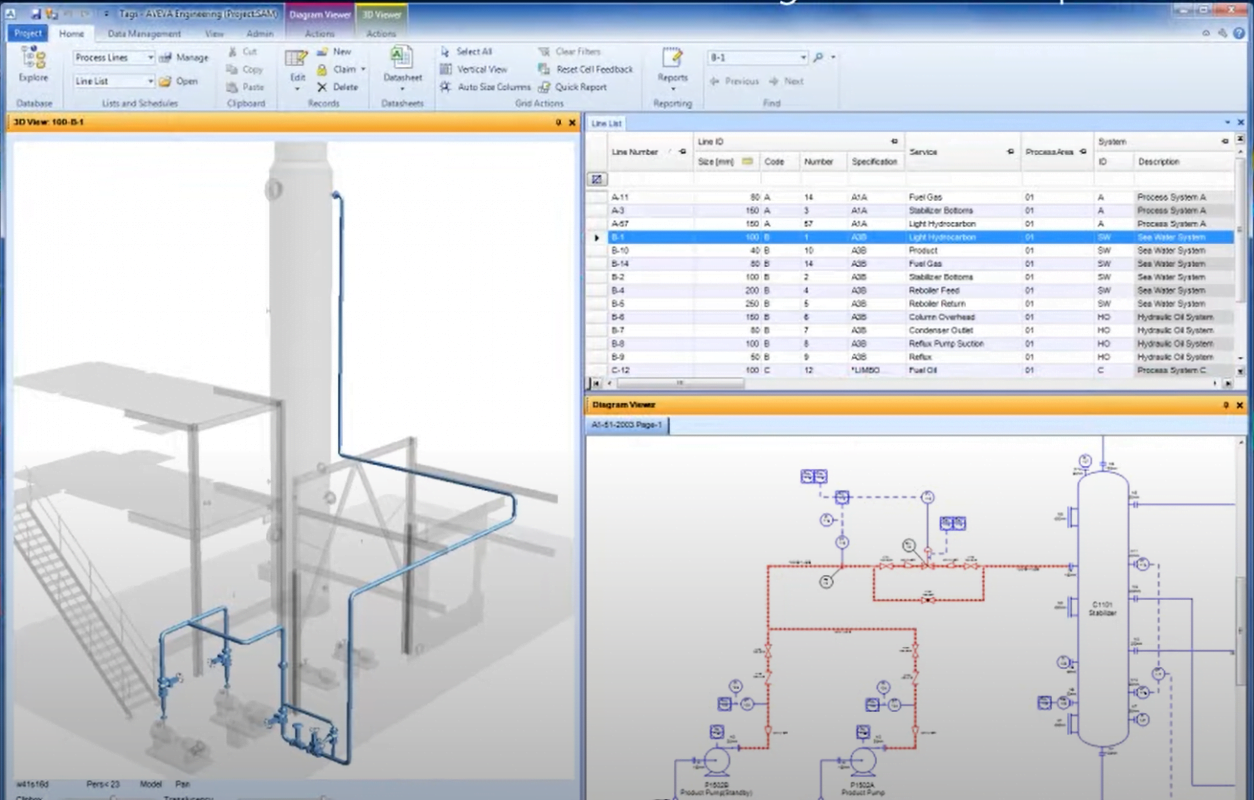The height and width of the screenshot is (800, 1254).
Task: Toggle pin on Diagram Viewer panel
Action: click(x=1226, y=405)
